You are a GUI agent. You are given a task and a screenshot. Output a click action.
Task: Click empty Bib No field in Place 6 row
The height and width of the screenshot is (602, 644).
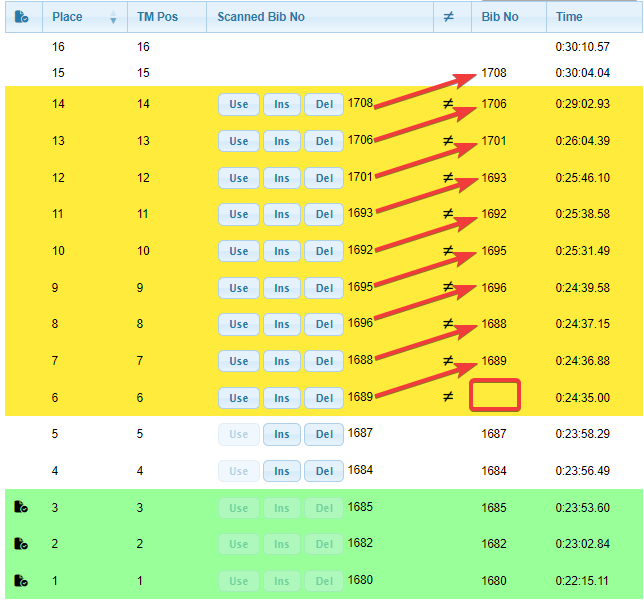click(x=495, y=395)
